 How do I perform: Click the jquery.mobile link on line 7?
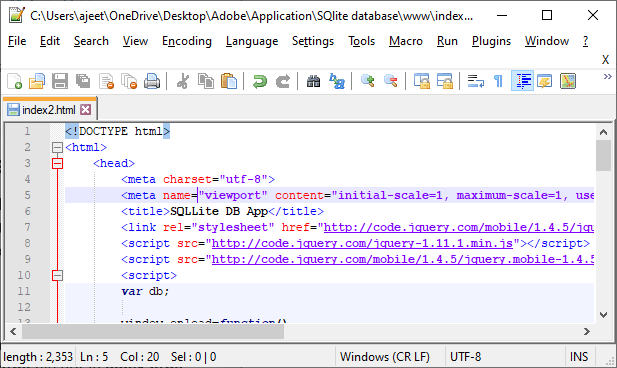click(459, 227)
